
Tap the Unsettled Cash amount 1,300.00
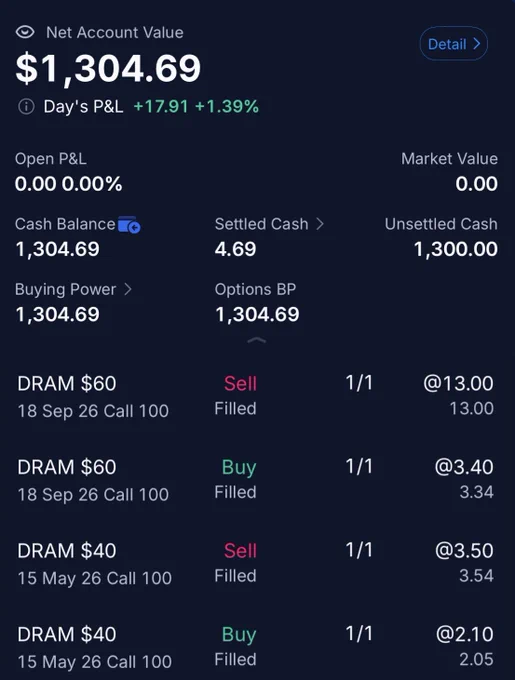pos(456,249)
